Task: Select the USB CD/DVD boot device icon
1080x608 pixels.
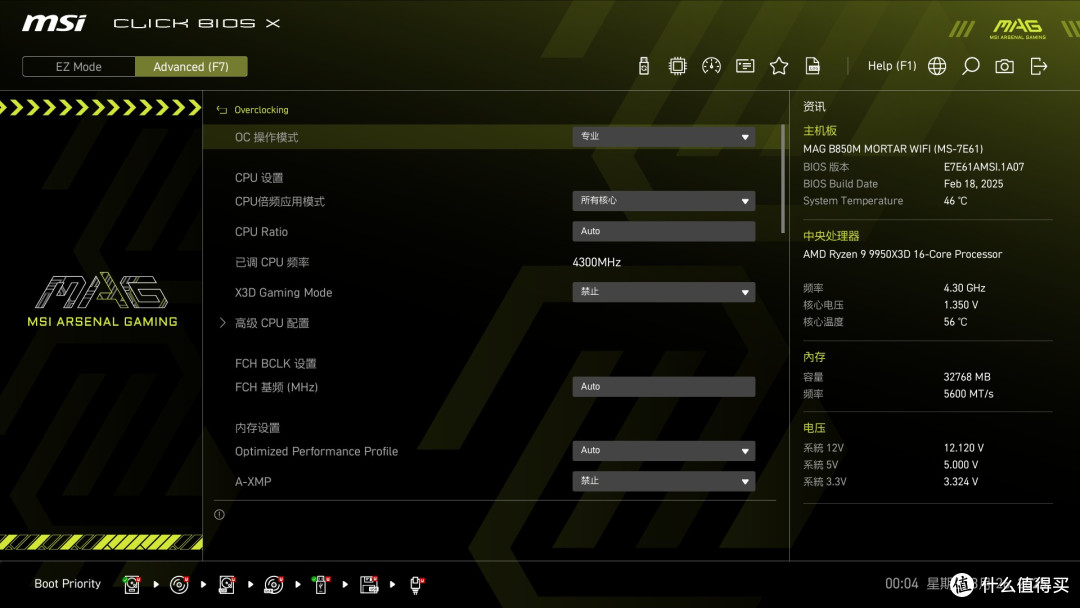Action: (273, 585)
